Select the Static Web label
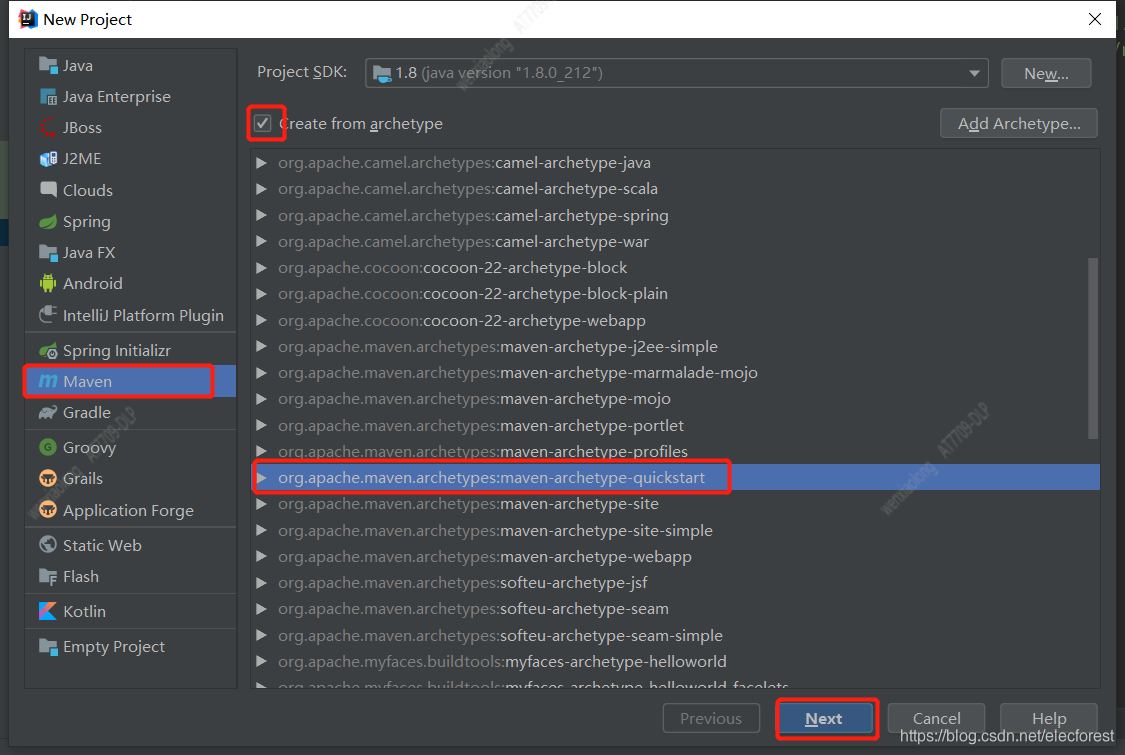The height and width of the screenshot is (755, 1125). pyautogui.click(x=102, y=545)
